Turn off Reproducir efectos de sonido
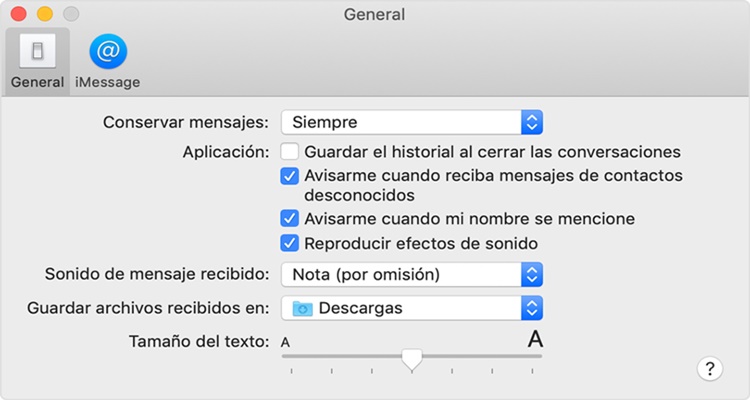 290,243
